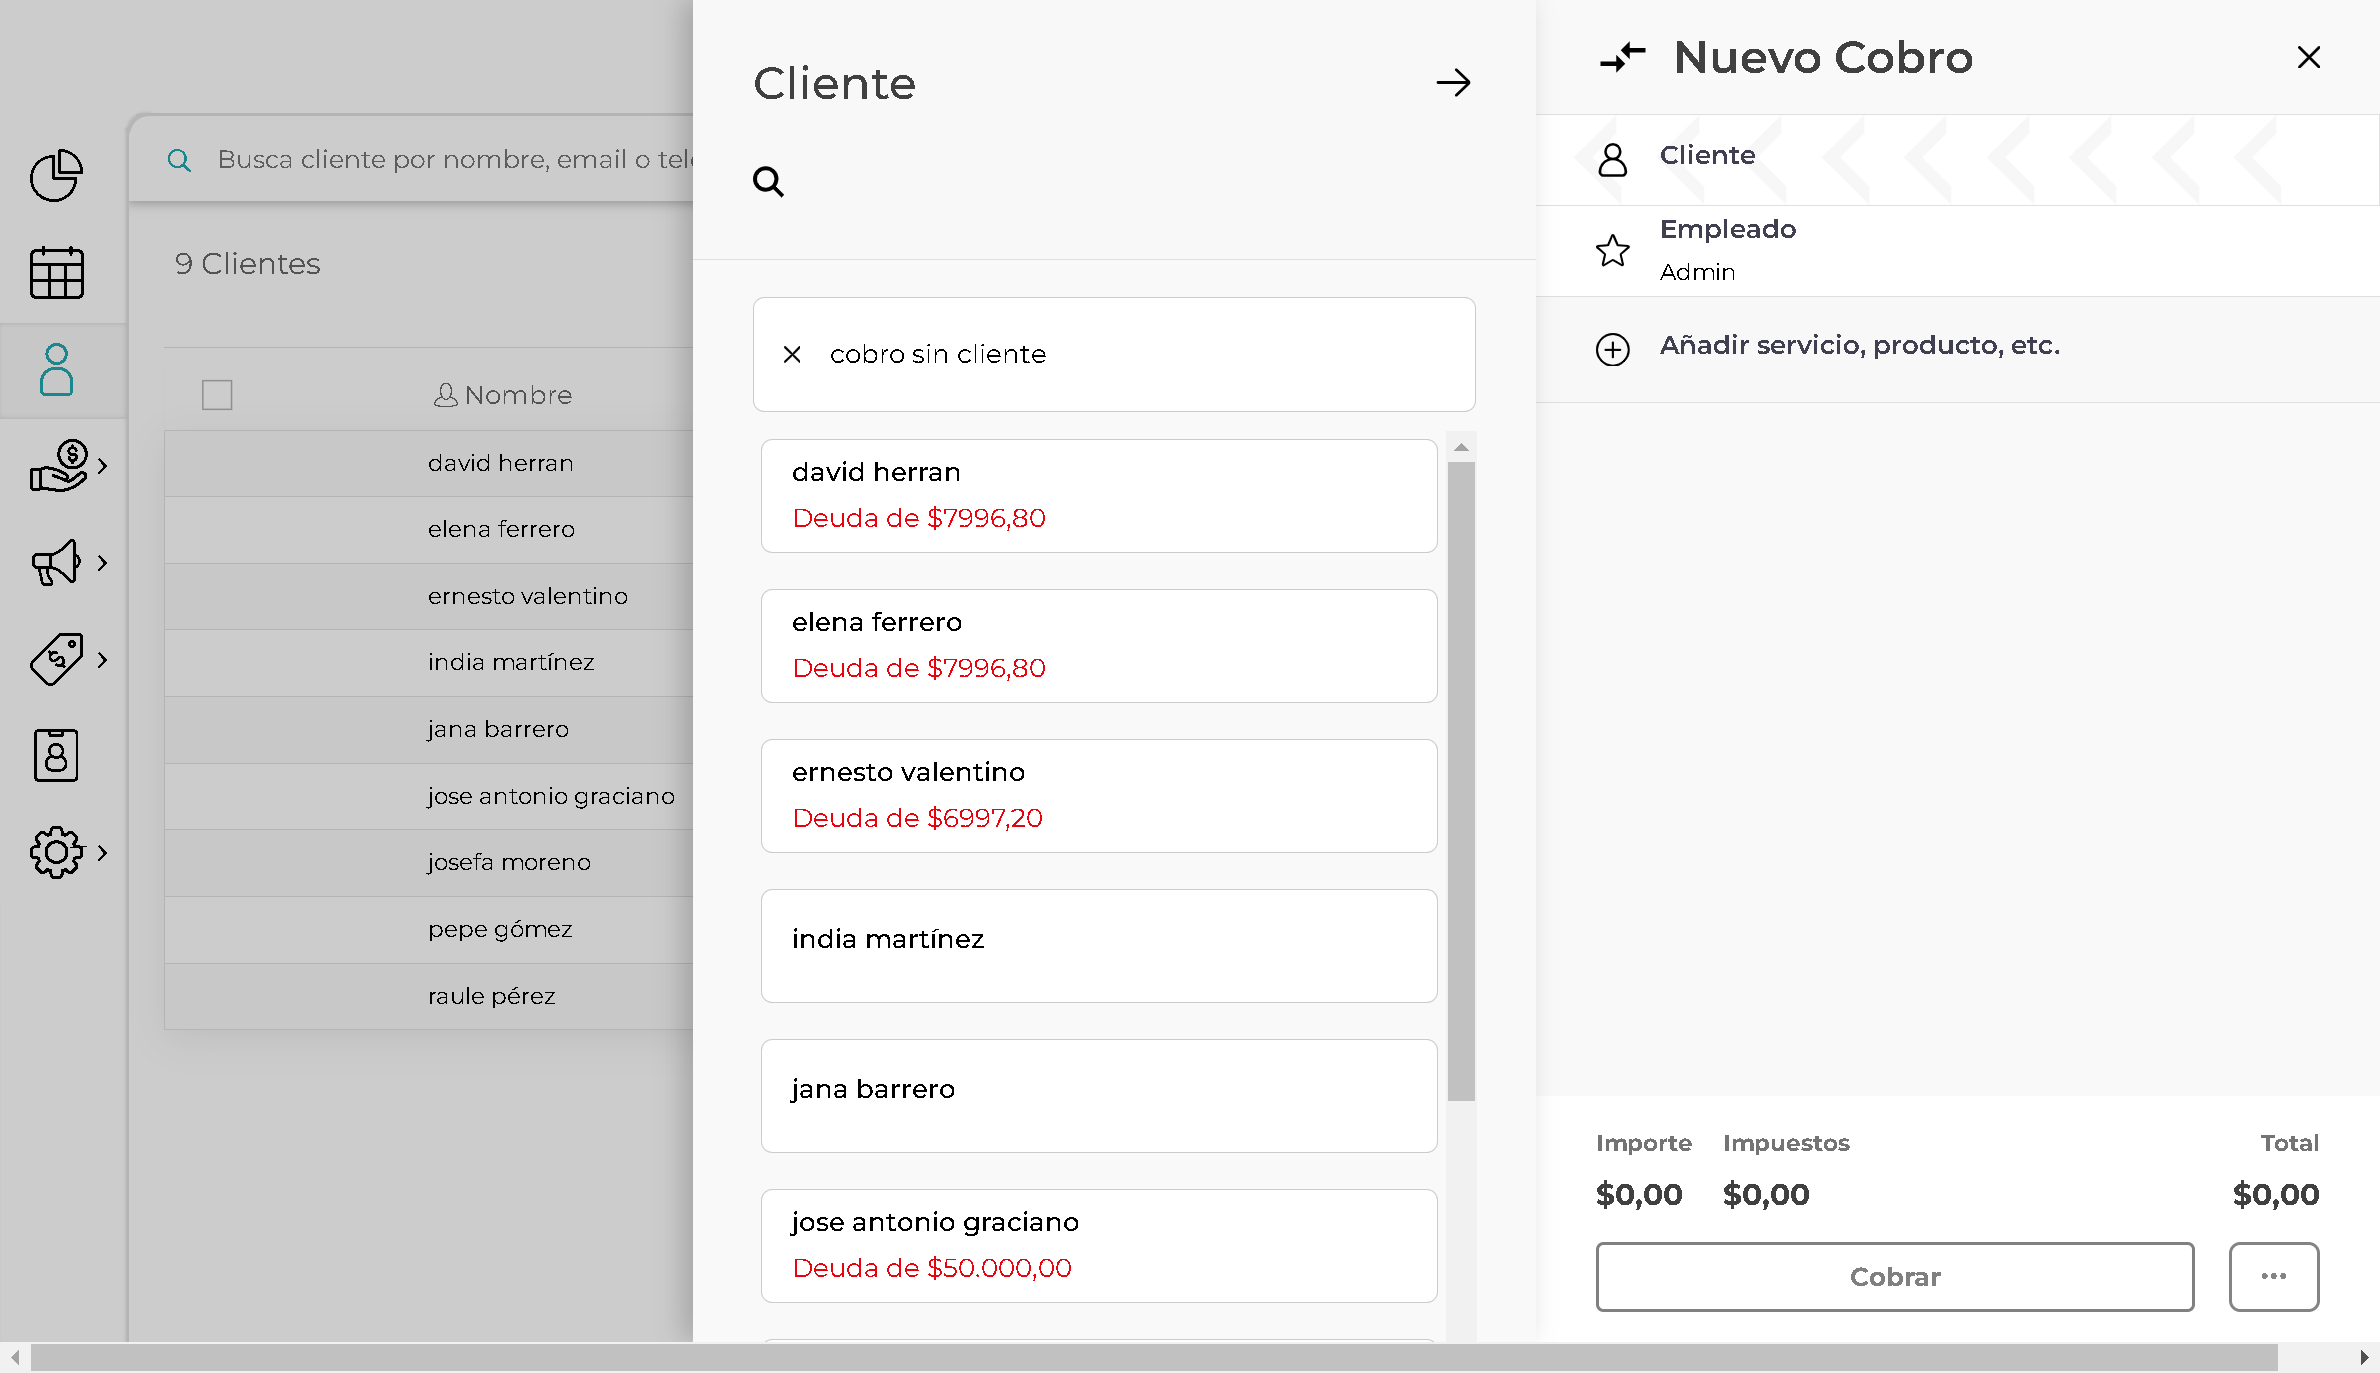Image resolution: width=2380 pixels, height=1373 pixels.
Task: Select client card jana barrero
Action: (1099, 1096)
